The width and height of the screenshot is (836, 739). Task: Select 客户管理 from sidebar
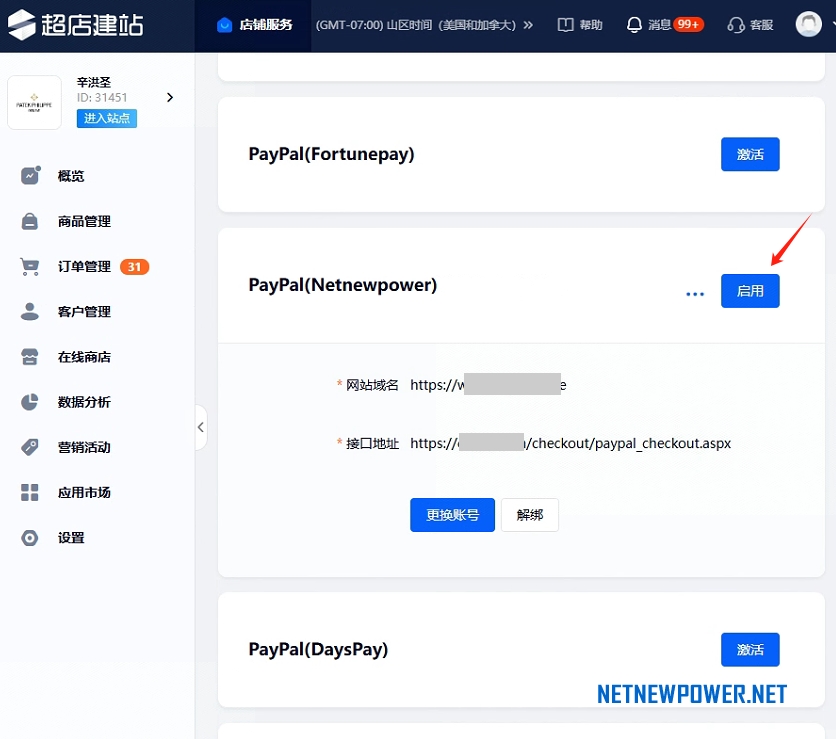click(x=84, y=311)
